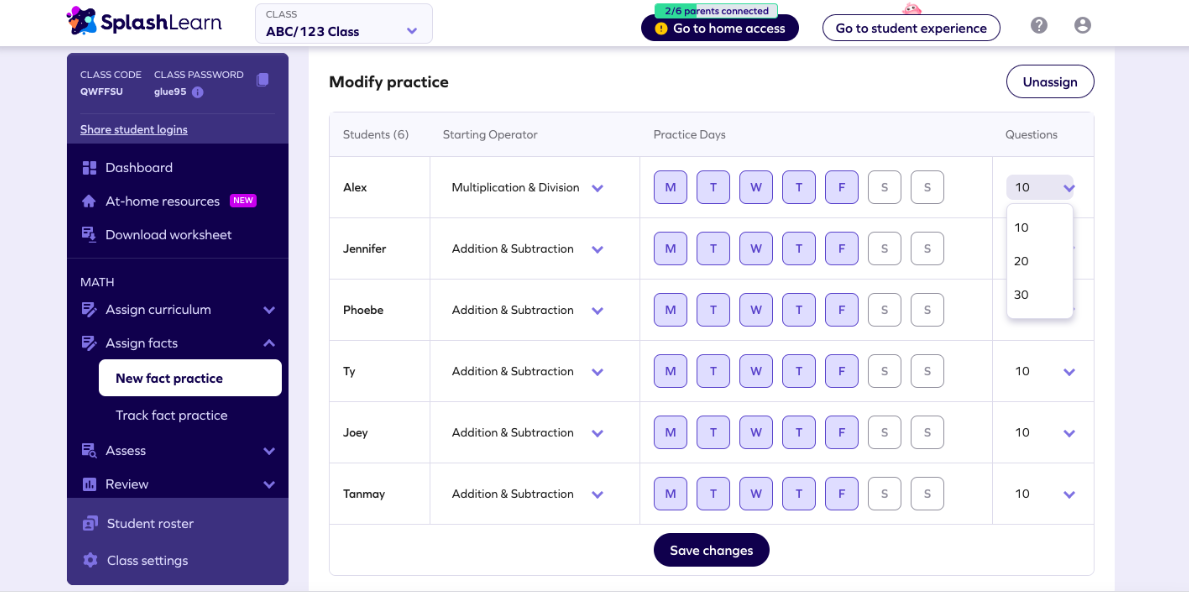
Task: Click the class password info icon
Action: point(197,92)
